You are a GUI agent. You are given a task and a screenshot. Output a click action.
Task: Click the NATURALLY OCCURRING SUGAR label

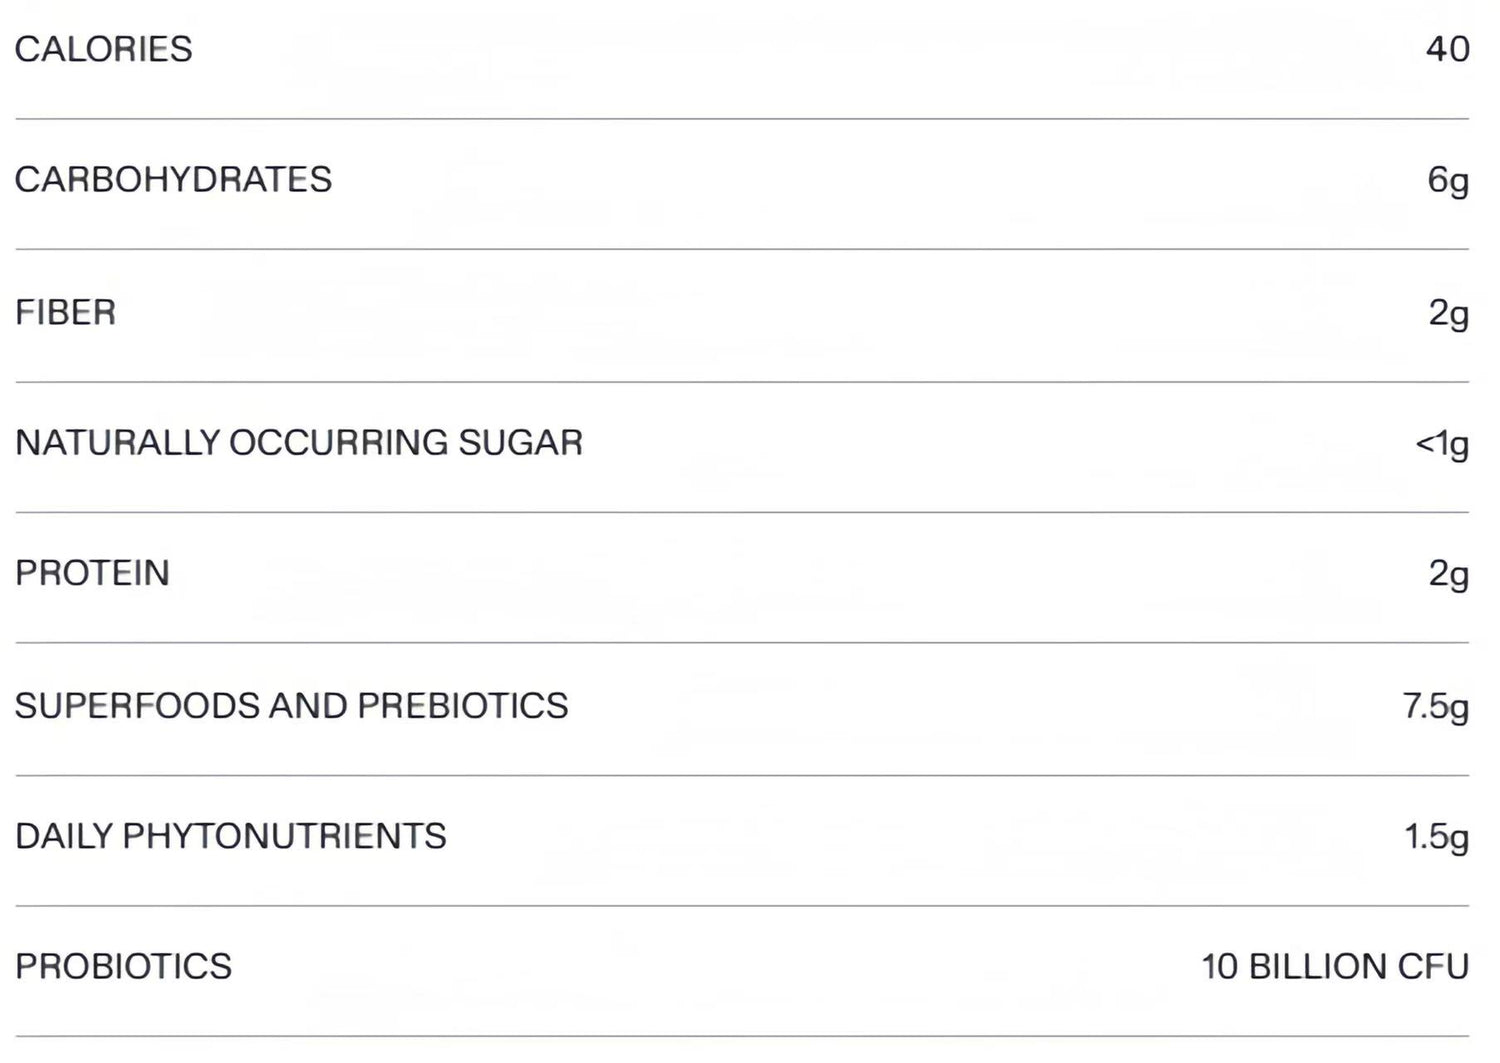(299, 443)
